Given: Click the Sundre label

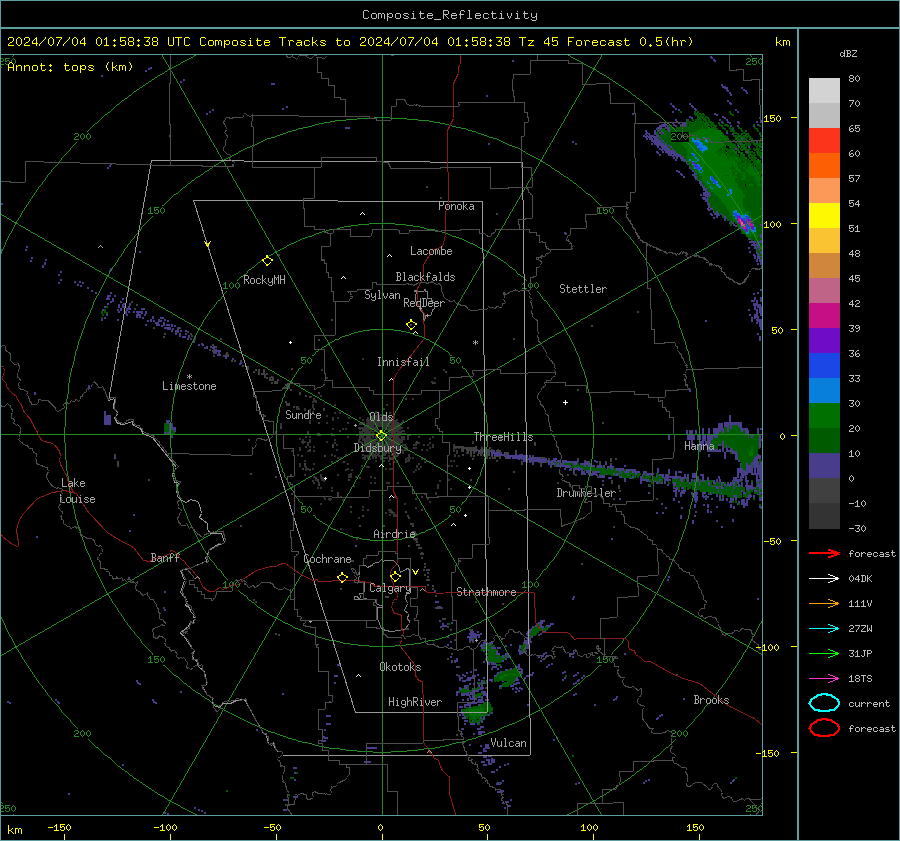Looking at the screenshot, I should [x=303, y=415].
